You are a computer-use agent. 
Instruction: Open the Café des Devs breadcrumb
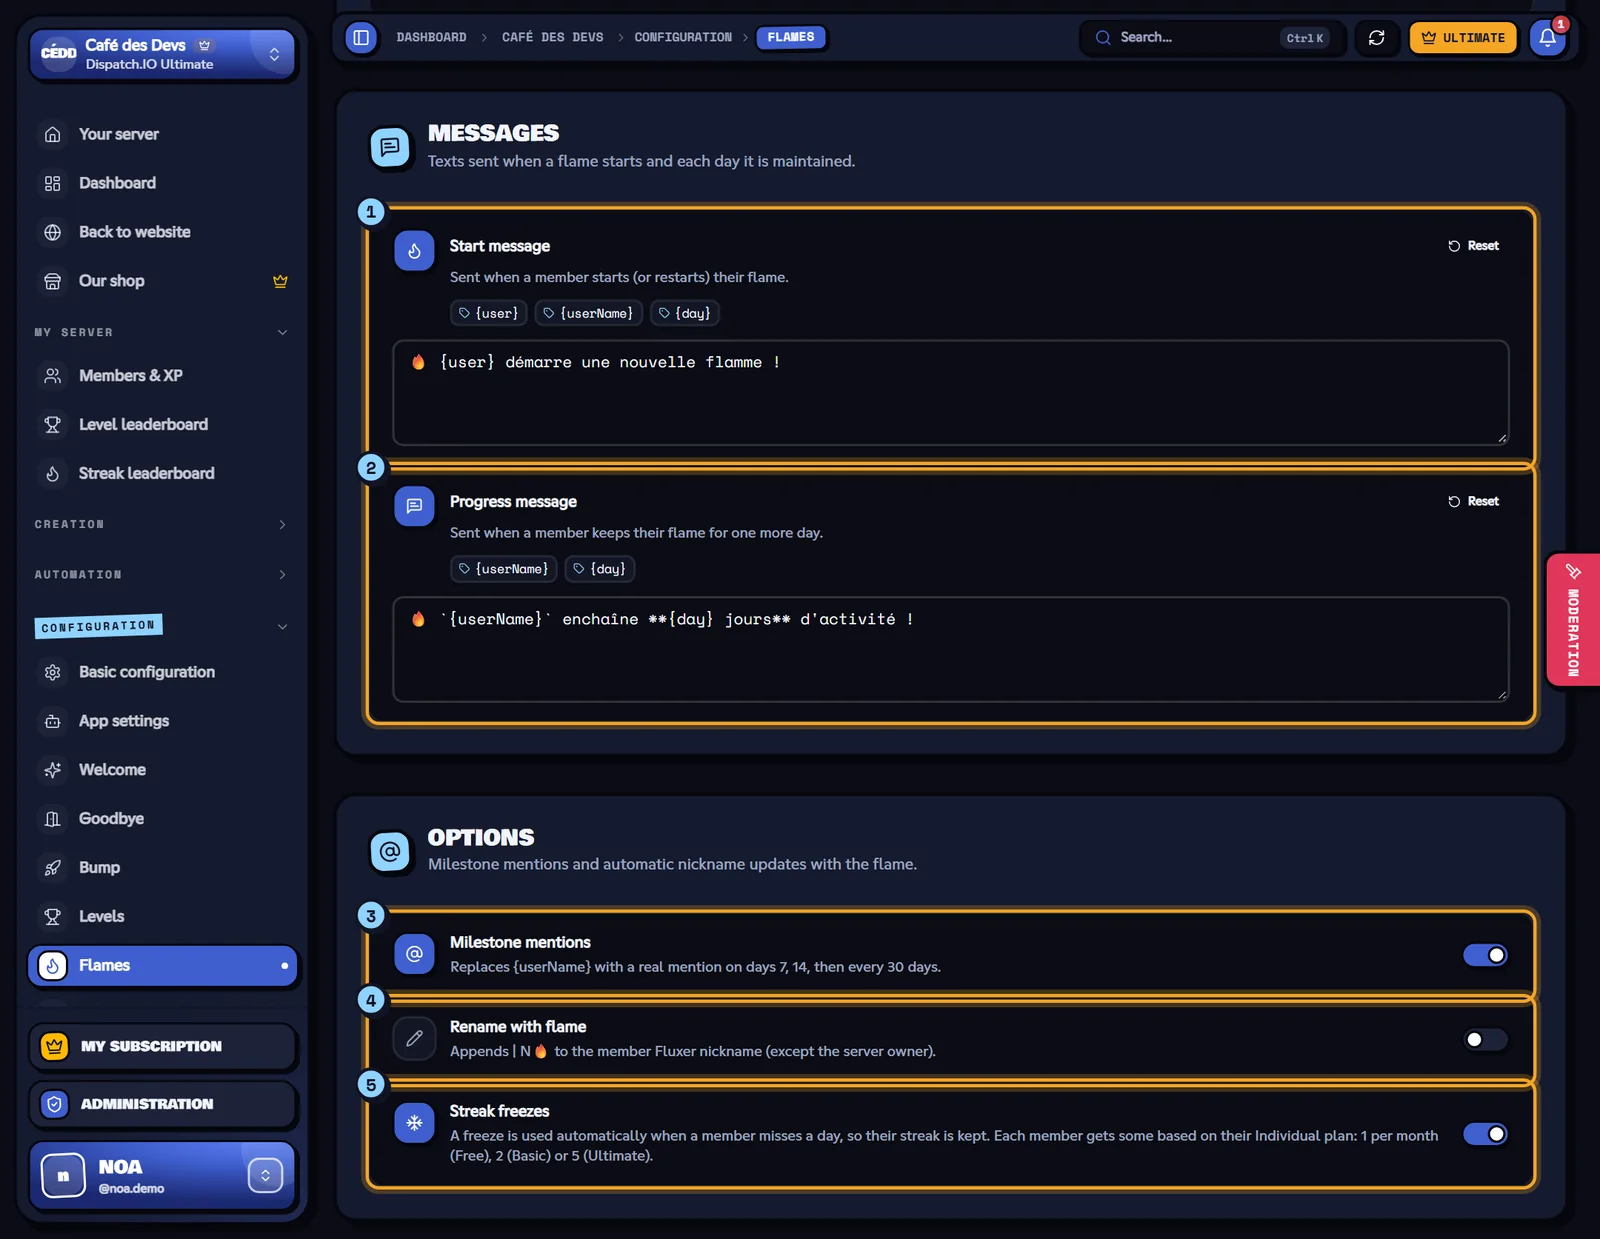tap(553, 37)
